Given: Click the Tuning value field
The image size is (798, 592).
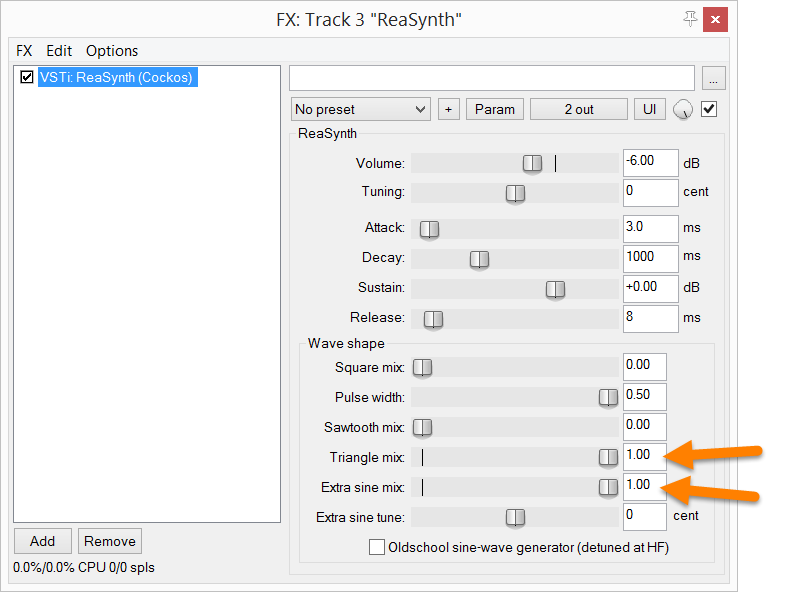Looking at the screenshot, I should point(650,192).
